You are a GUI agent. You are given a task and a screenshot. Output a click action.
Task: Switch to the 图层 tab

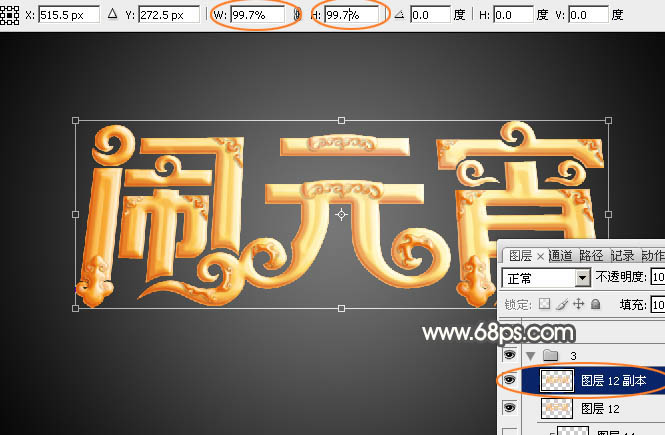[520, 256]
